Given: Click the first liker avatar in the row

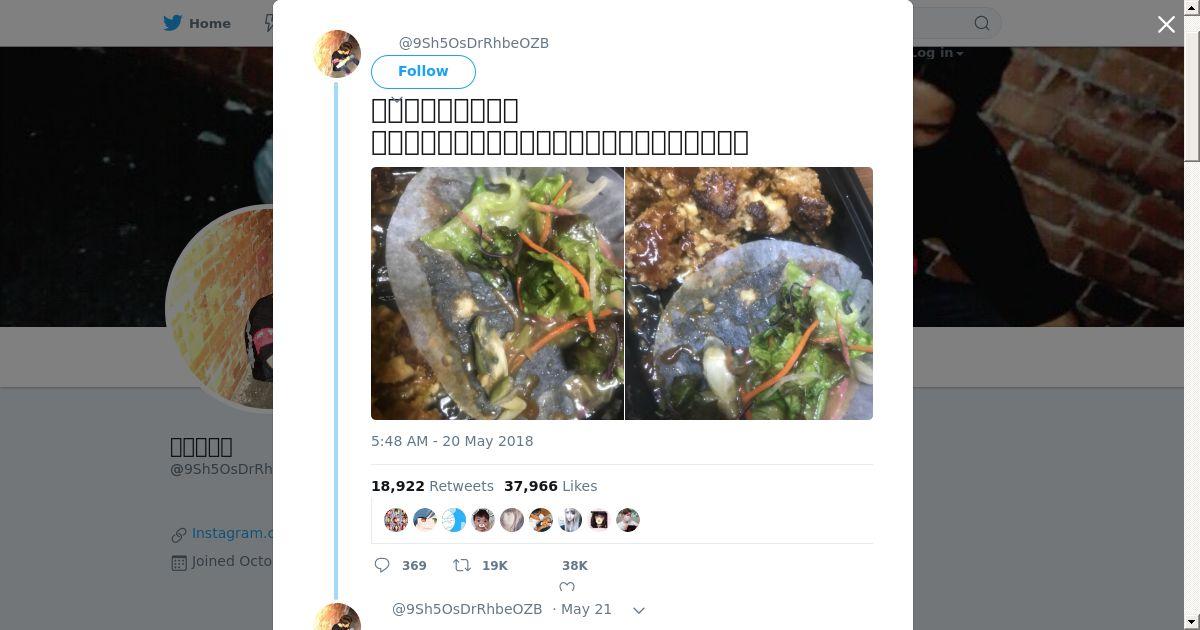Looking at the screenshot, I should 396,520.
